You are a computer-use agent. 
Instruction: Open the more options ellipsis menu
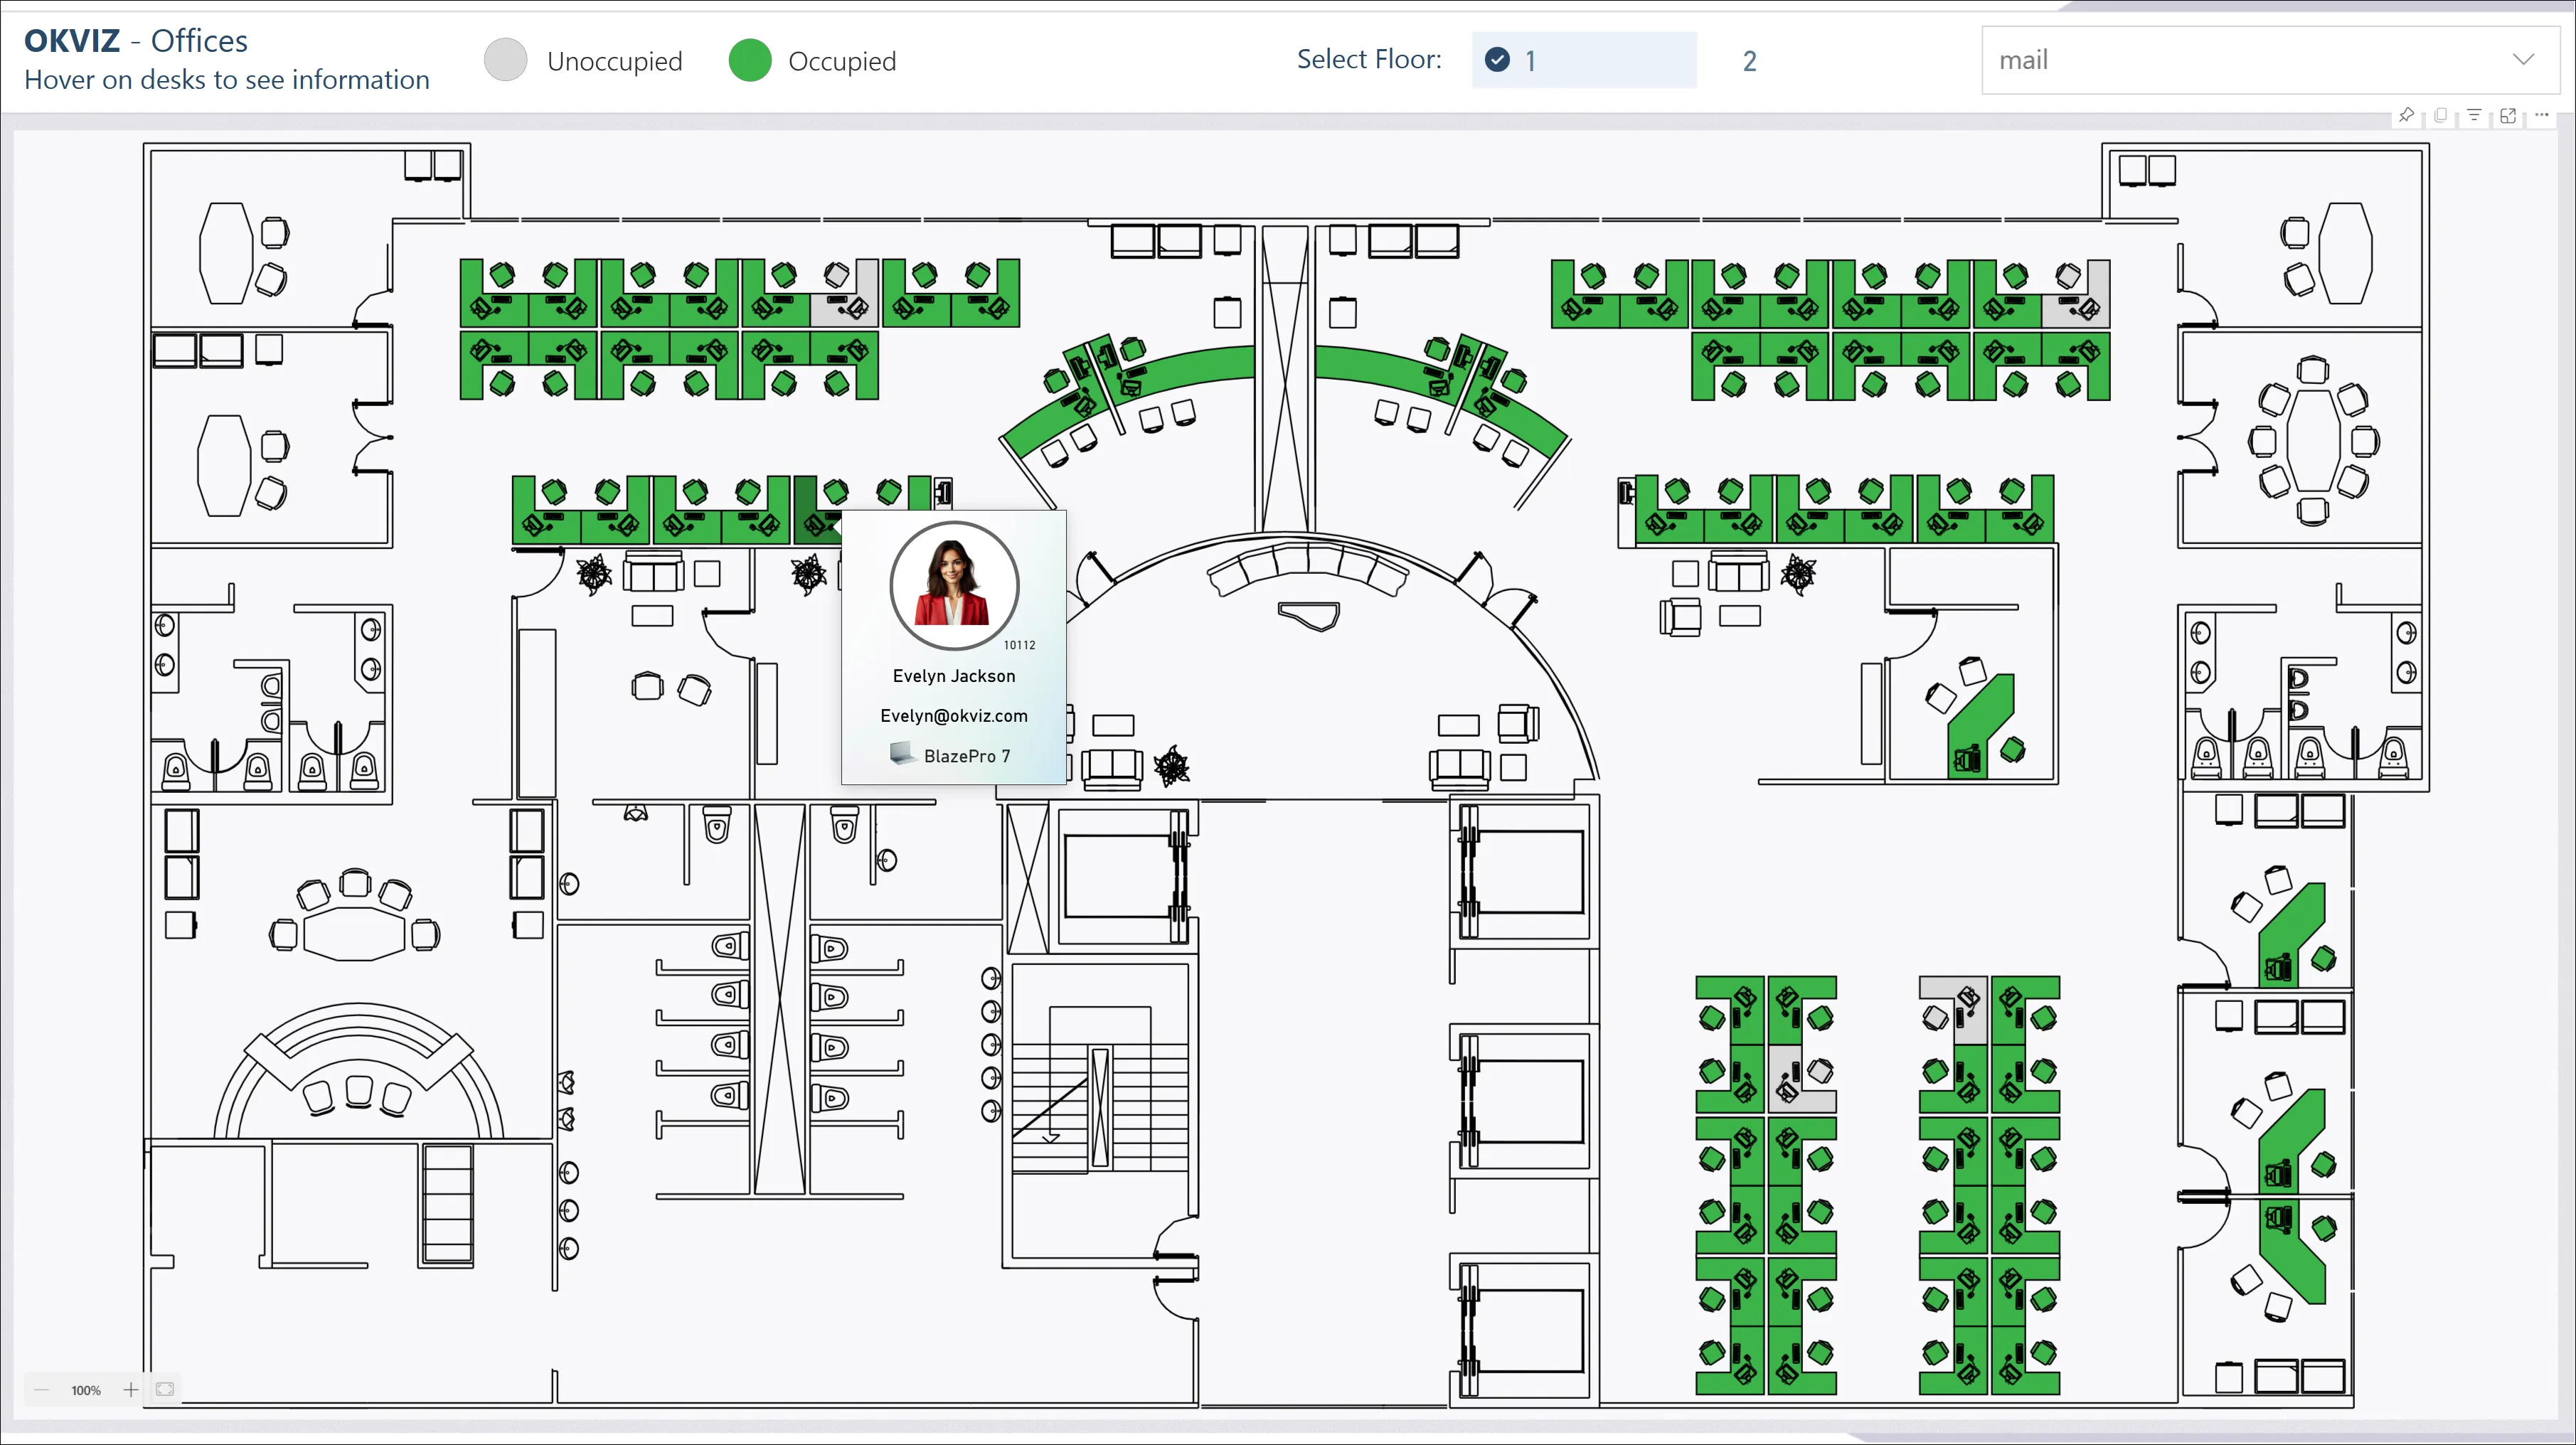click(2542, 115)
